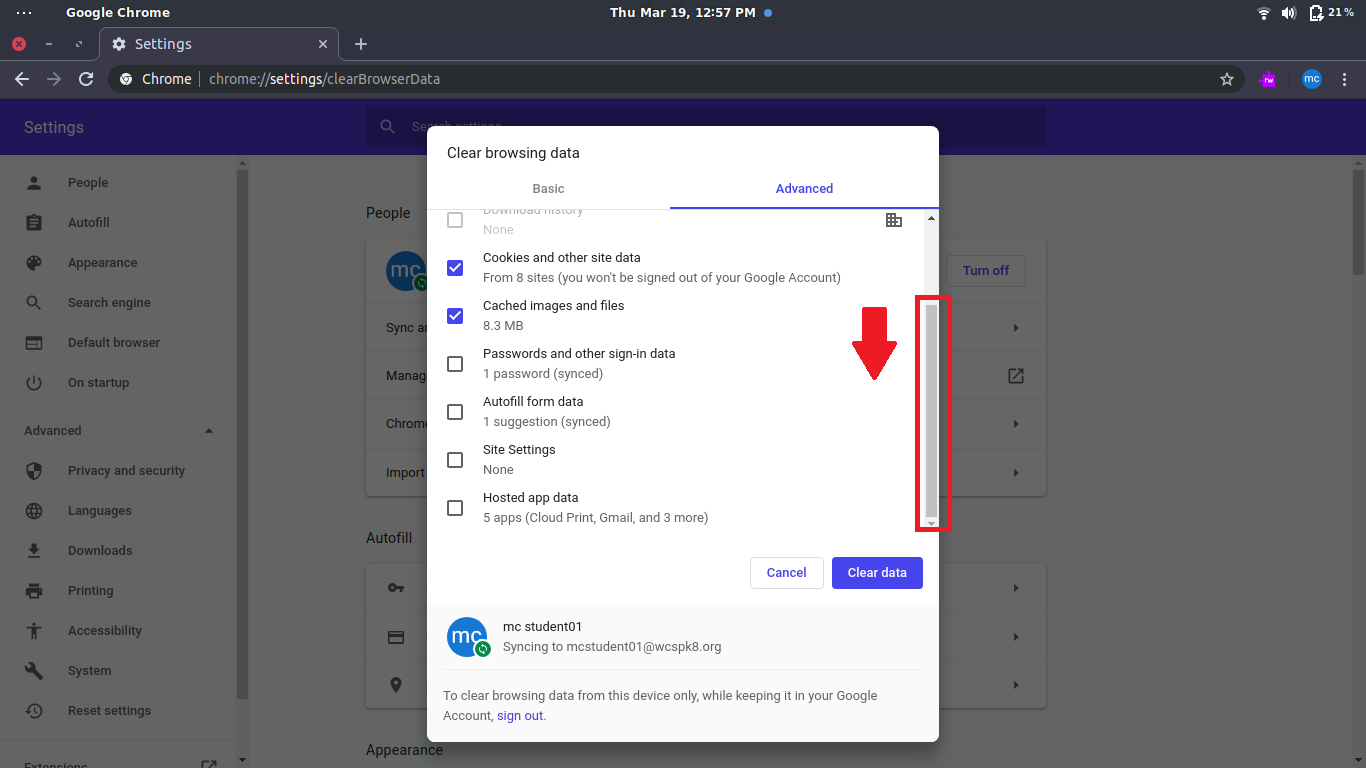Expand the Import row arrow
Image resolution: width=1366 pixels, height=768 pixels.
tap(1016, 472)
